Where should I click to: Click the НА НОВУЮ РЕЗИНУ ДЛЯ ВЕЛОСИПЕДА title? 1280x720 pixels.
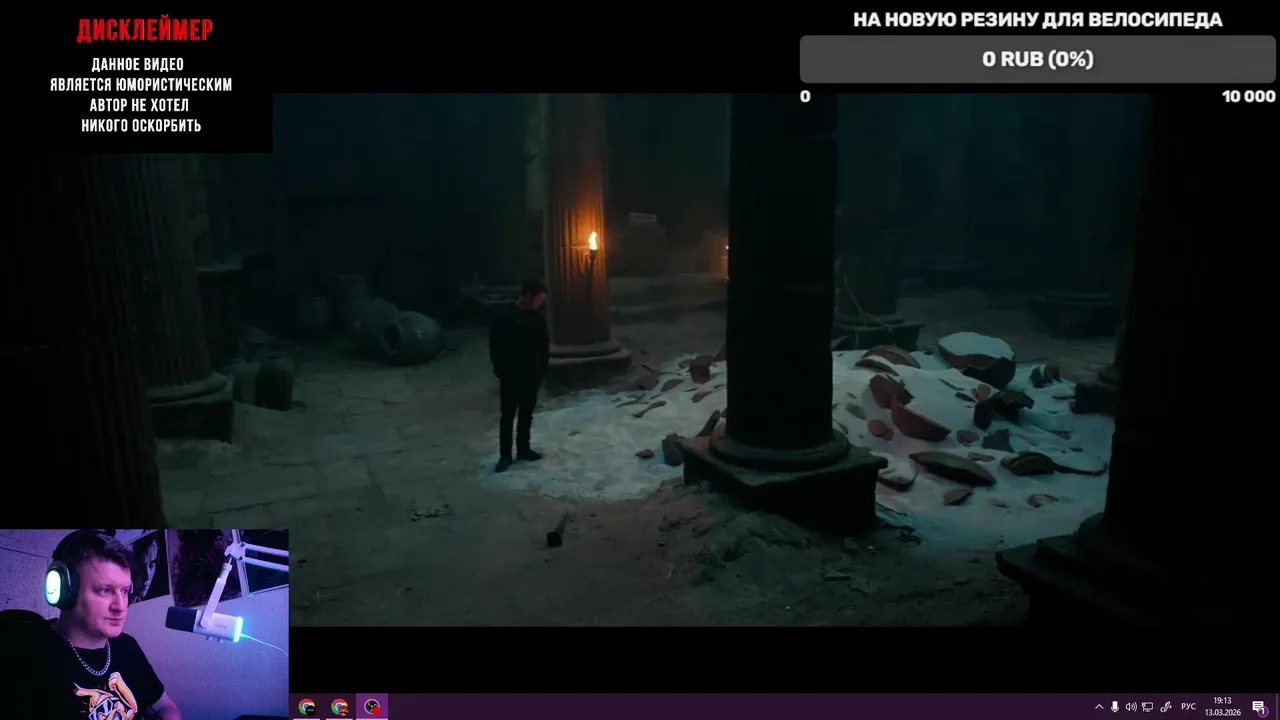tap(1038, 20)
